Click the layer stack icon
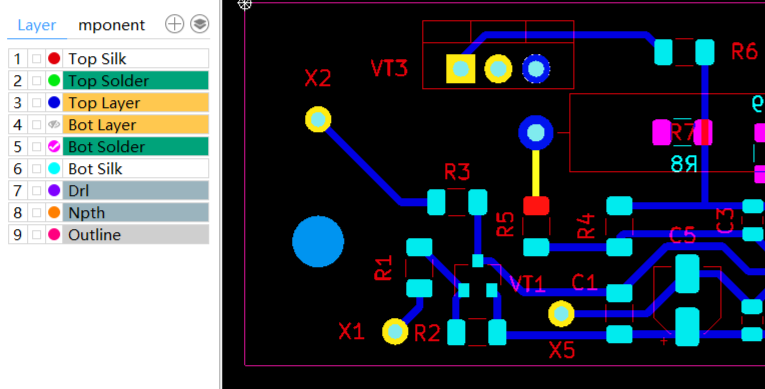The image size is (765, 389). (x=200, y=24)
